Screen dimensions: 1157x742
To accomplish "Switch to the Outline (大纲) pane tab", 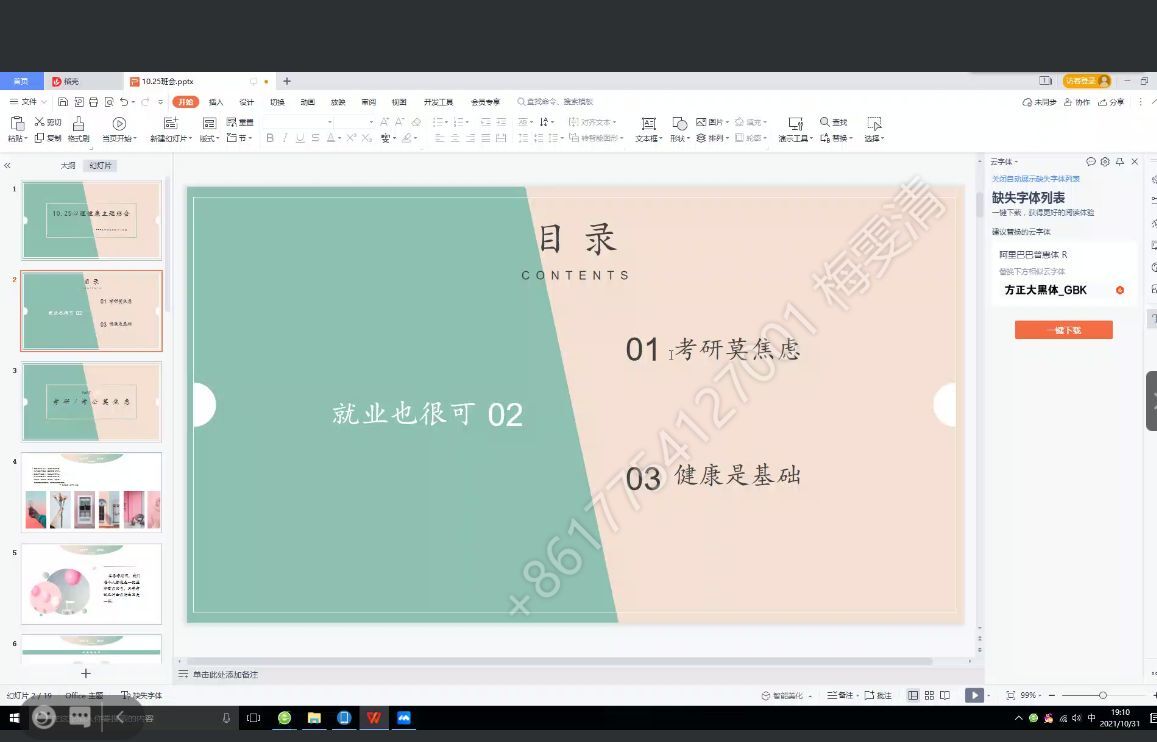I will [68, 165].
